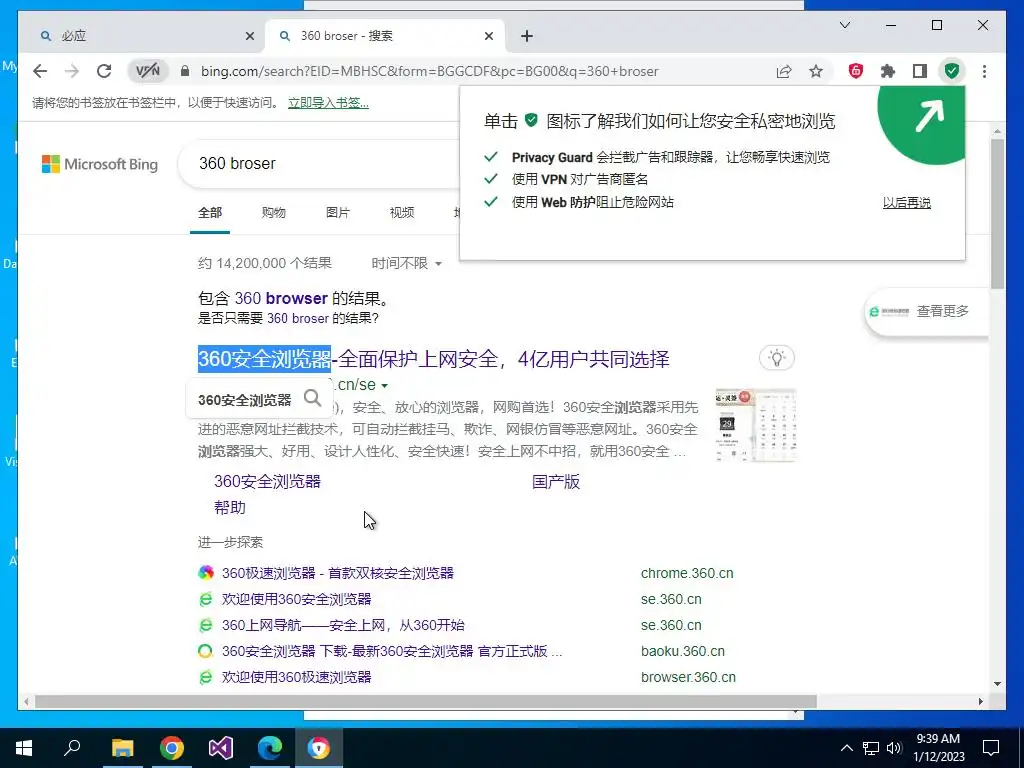The width and height of the screenshot is (1024, 768).
Task: Bookmark this page with star icon
Action: 816,71
